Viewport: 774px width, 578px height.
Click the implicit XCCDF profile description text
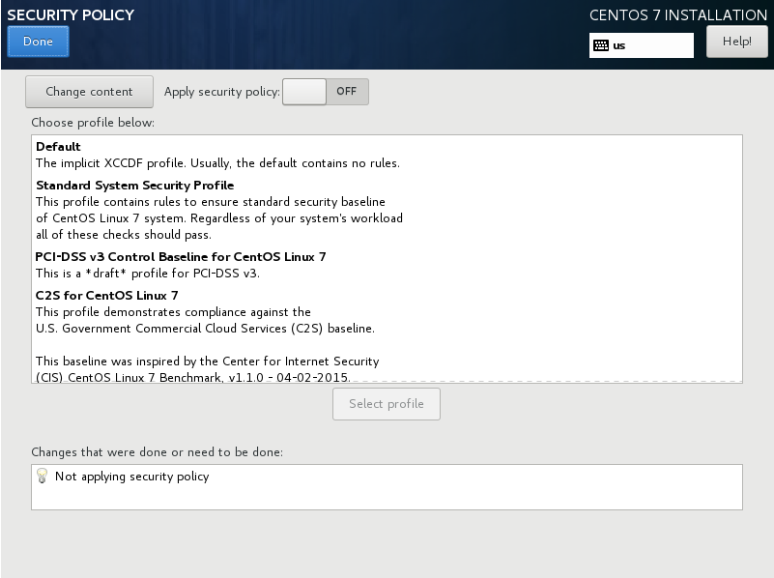coord(218,163)
